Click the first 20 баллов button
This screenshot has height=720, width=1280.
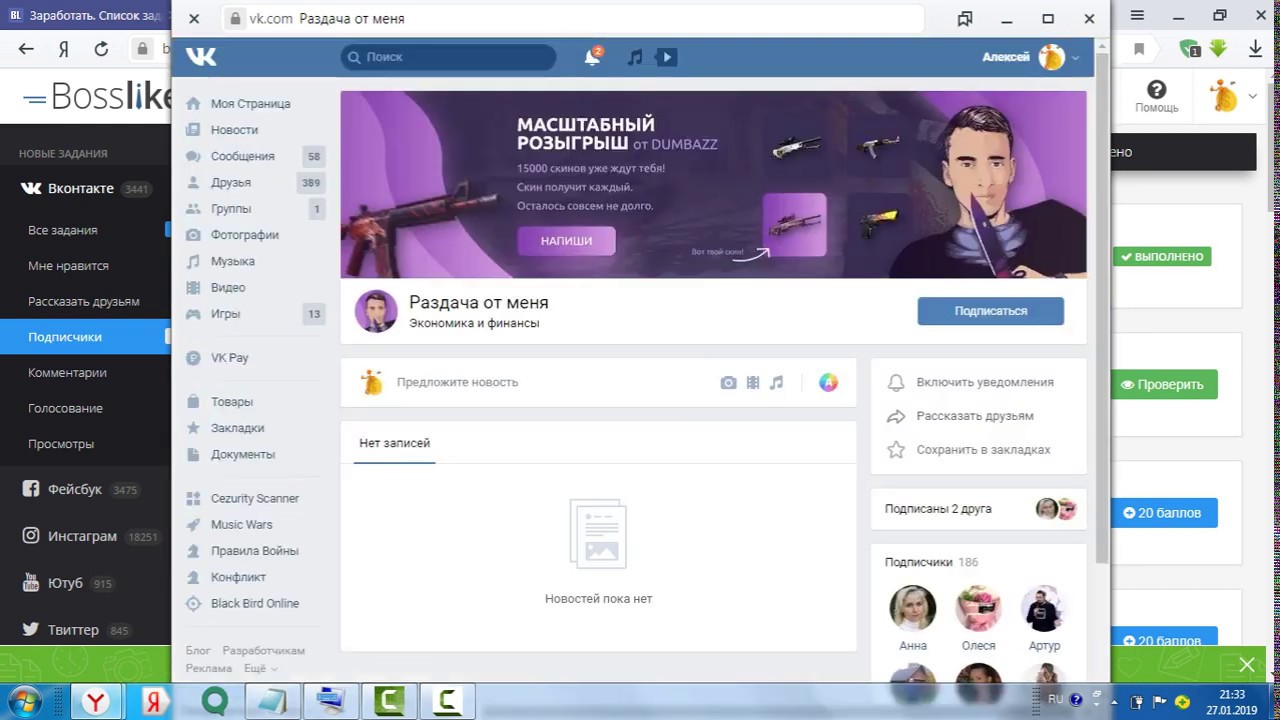coord(1164,513)
